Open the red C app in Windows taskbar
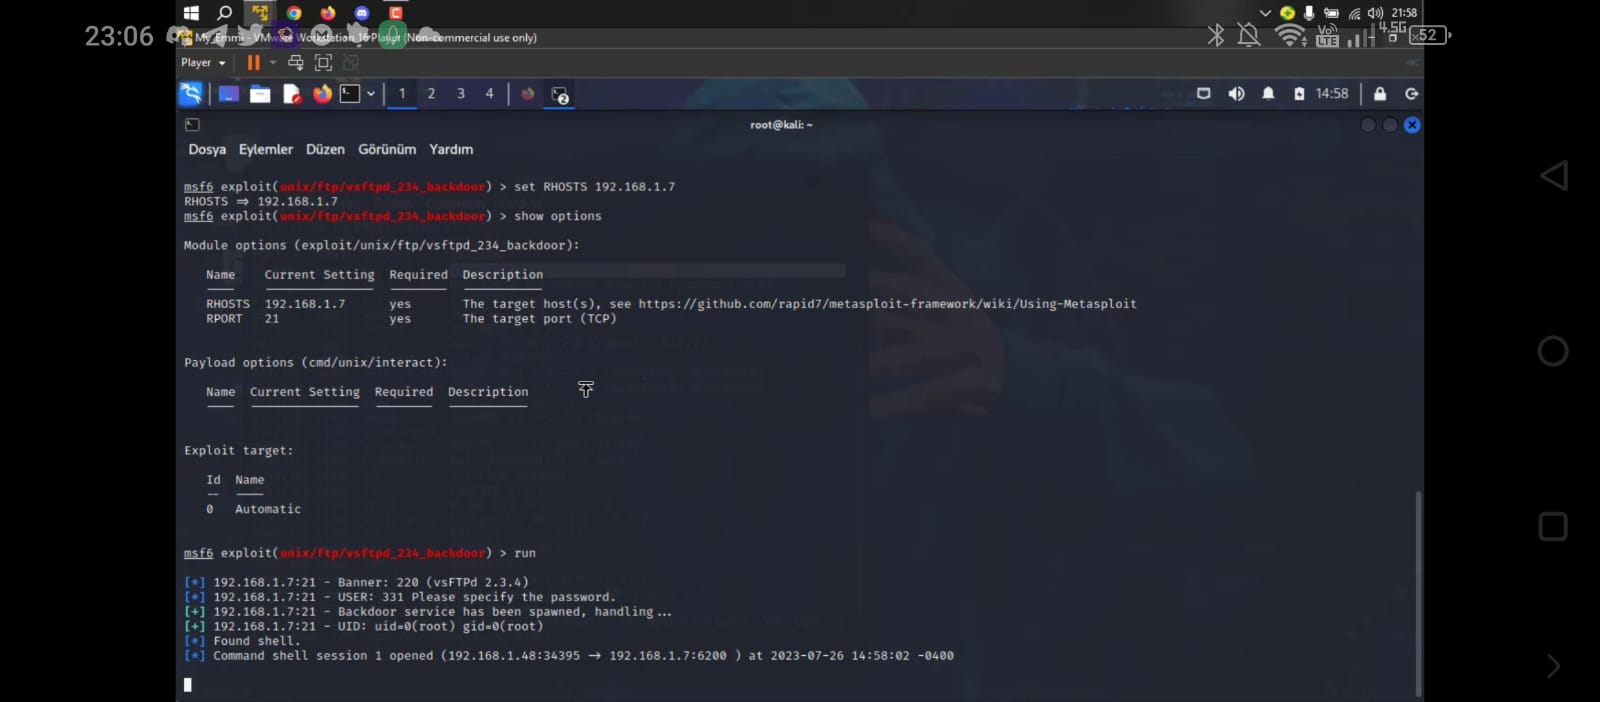Image resolution: width=1600 pixels, height=702 pixels. (396, 13)
